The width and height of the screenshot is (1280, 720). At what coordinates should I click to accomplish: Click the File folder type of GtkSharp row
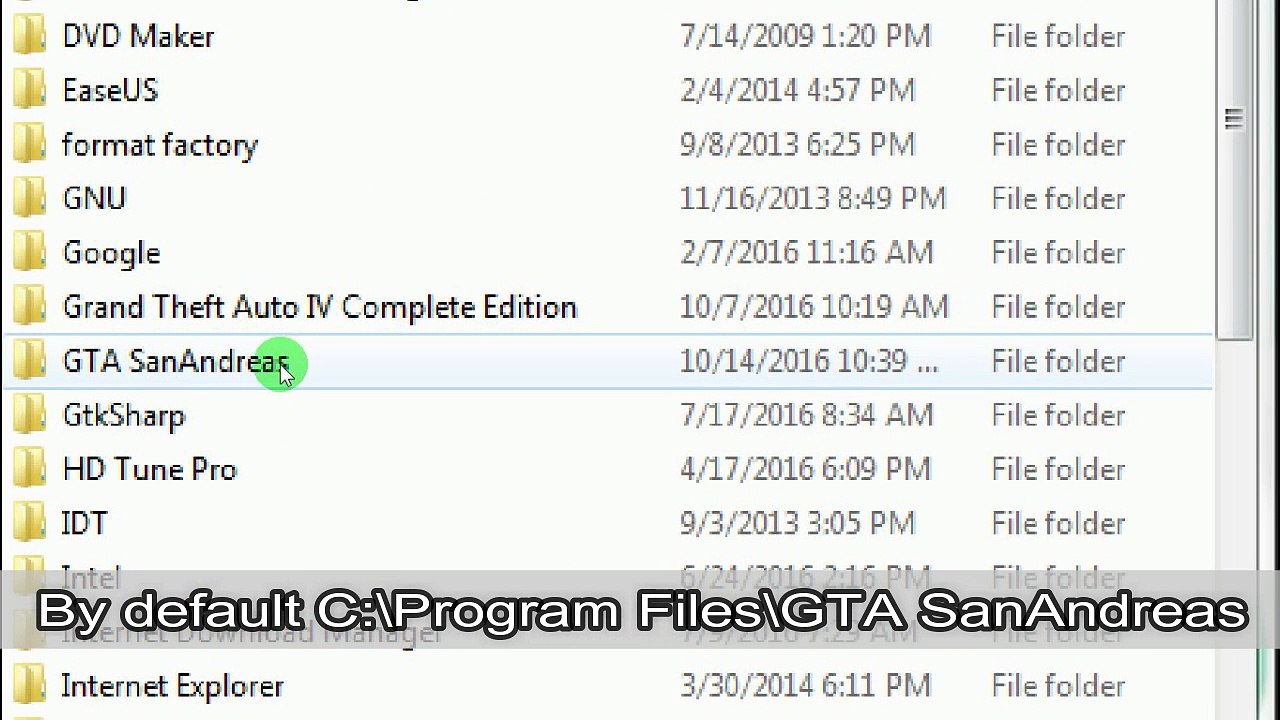pos(1058,415)
